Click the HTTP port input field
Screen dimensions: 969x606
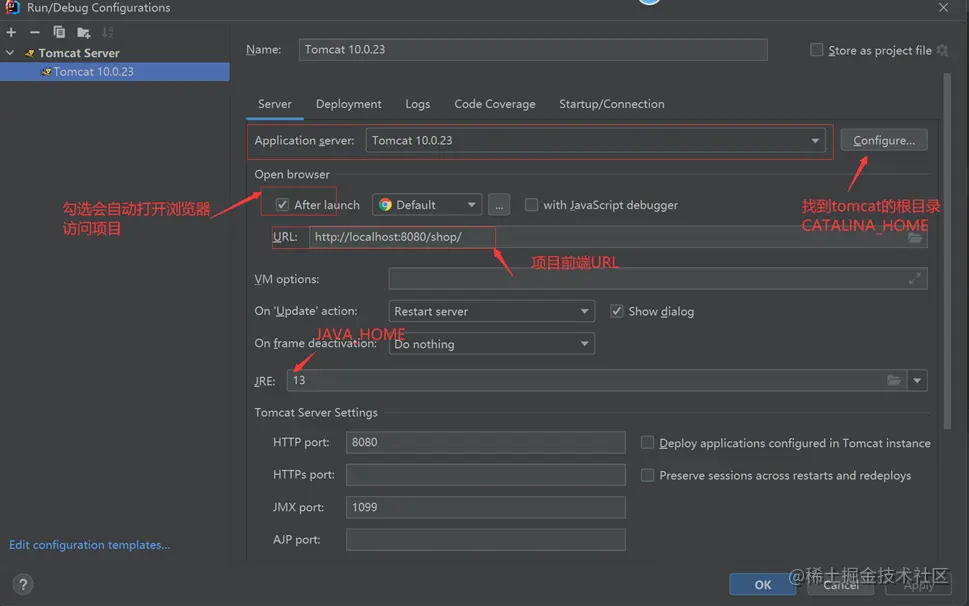point(485,442)
